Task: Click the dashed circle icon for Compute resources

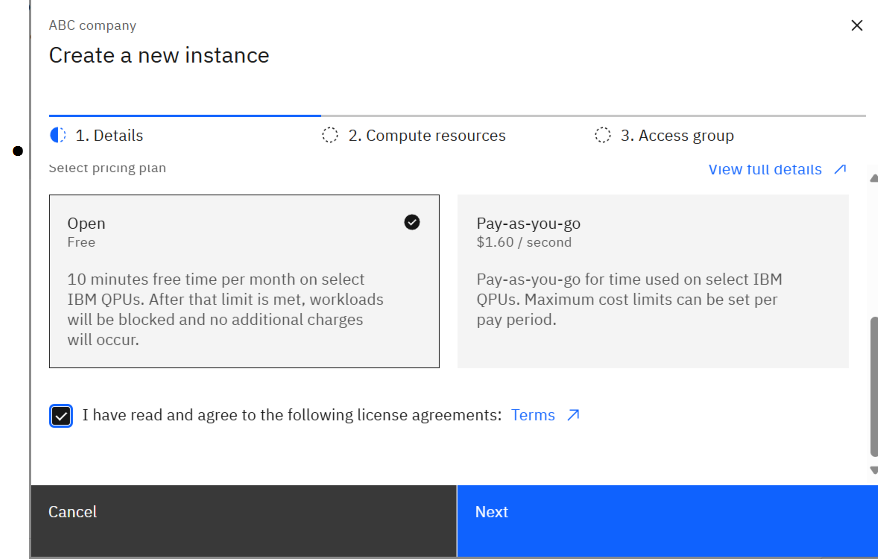Action: [330, 135]
